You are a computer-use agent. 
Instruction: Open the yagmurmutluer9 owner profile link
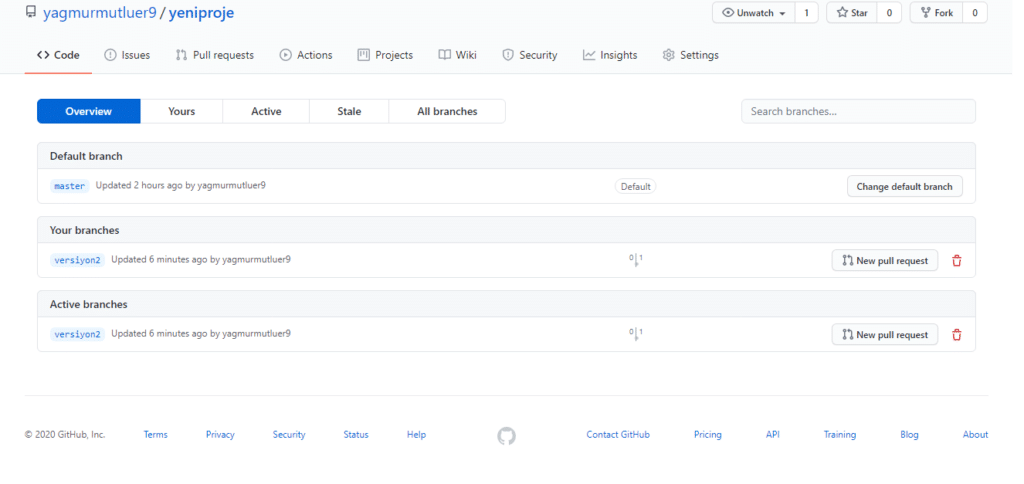(x=100, y=13)
